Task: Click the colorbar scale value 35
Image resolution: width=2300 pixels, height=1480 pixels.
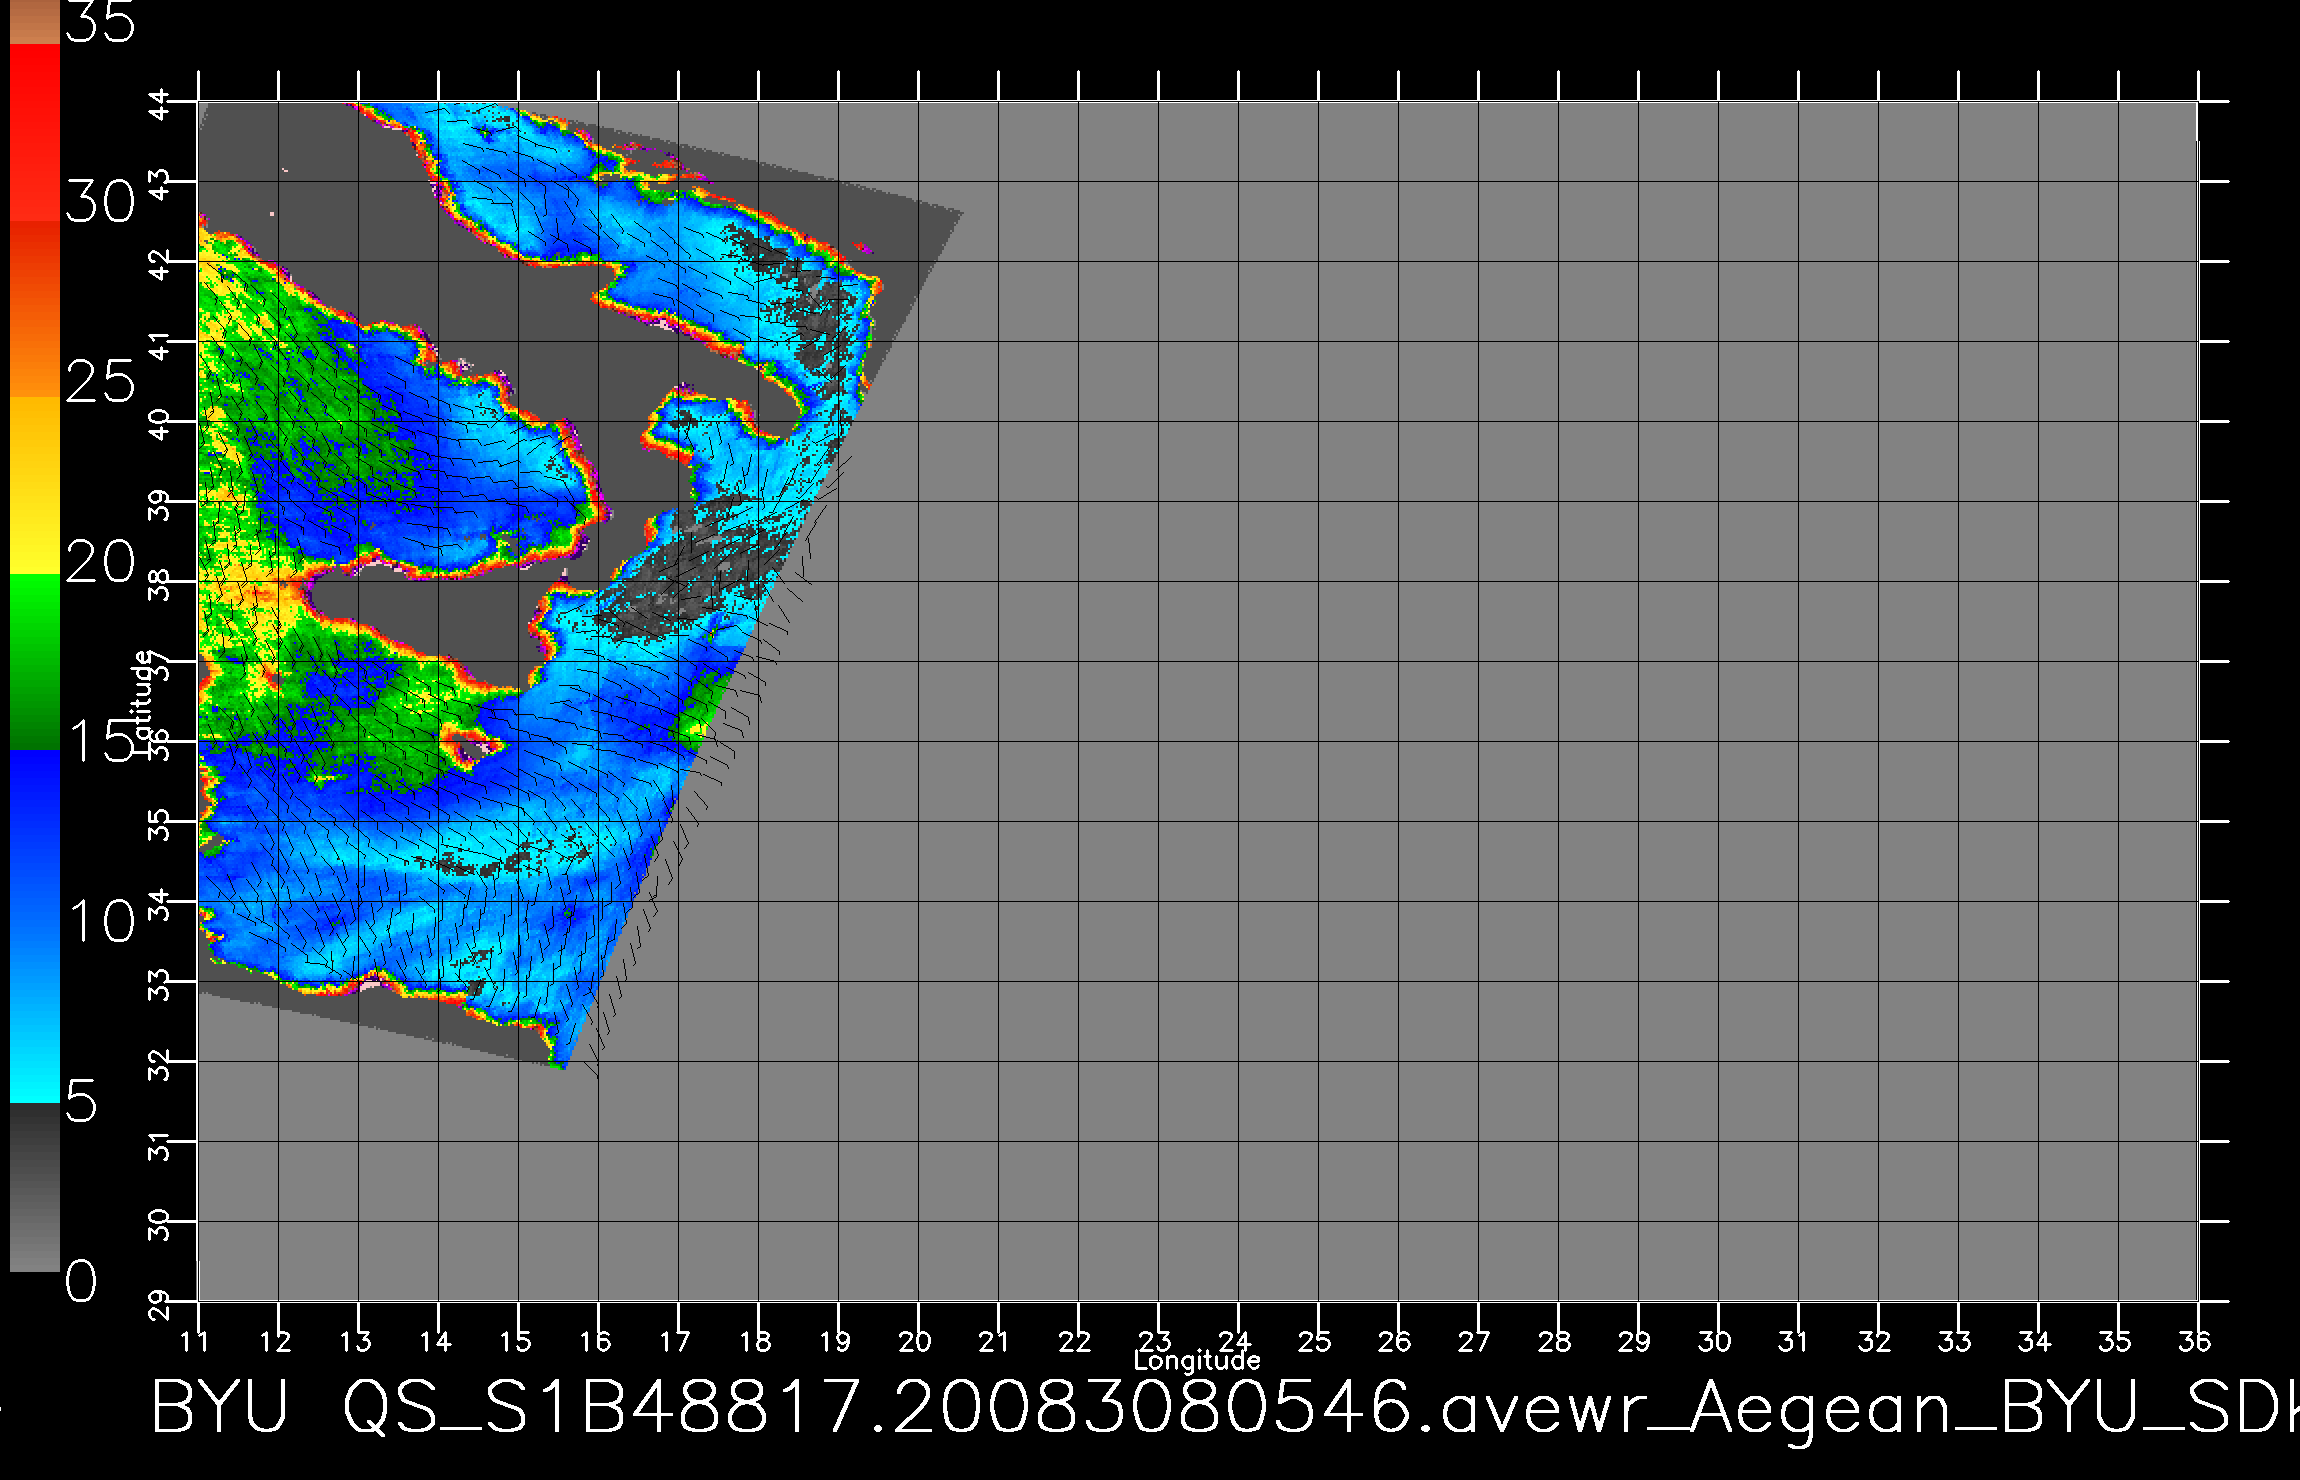Action: 100,22
